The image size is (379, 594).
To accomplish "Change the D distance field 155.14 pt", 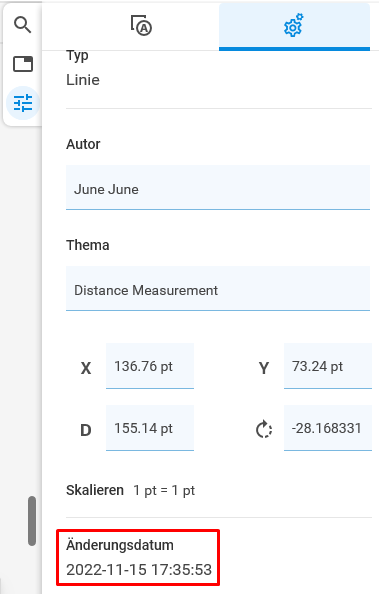I will (150, 428).
